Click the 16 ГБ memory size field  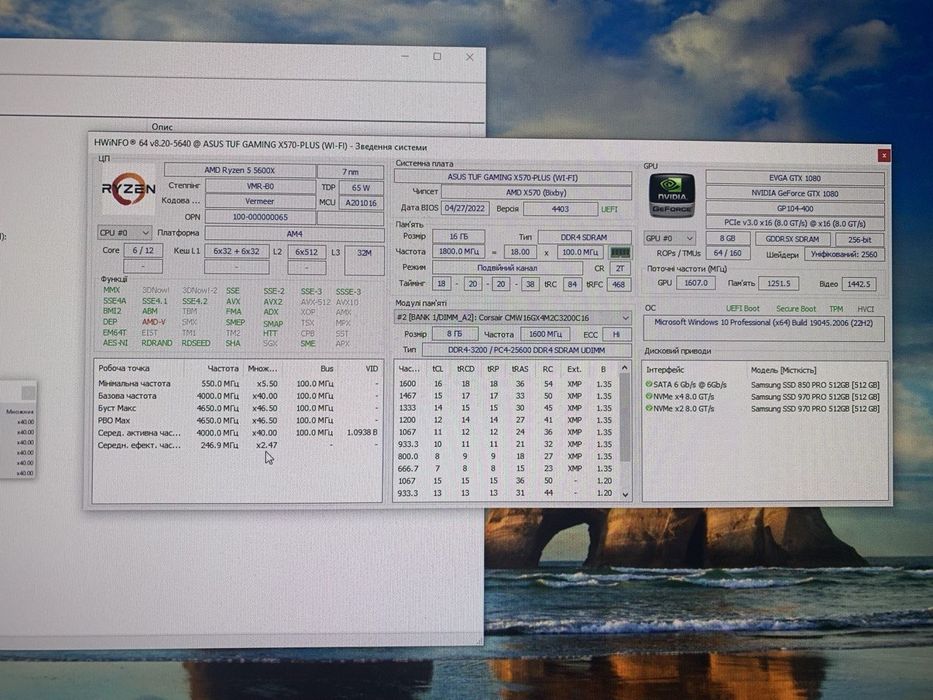coord(458,236)
